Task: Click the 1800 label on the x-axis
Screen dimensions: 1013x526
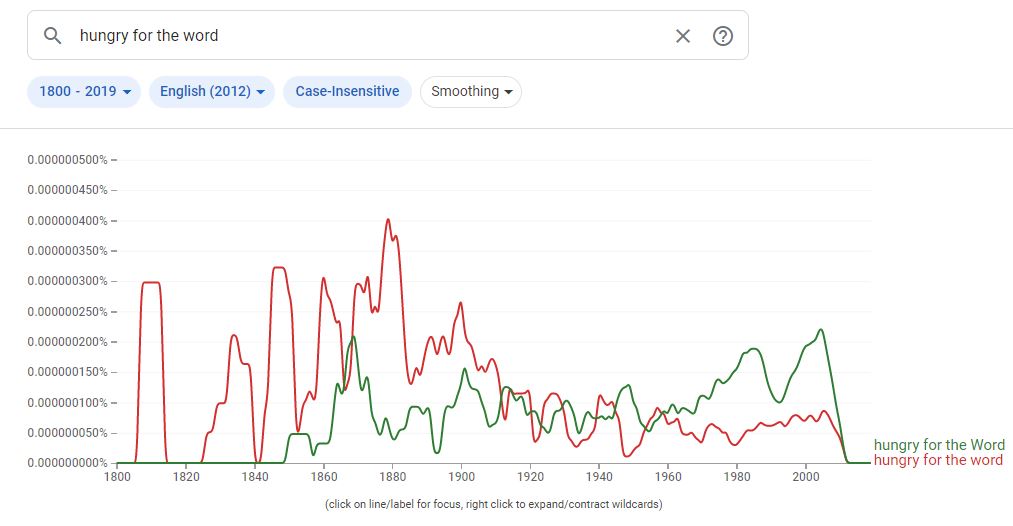Action: (117, 478)
